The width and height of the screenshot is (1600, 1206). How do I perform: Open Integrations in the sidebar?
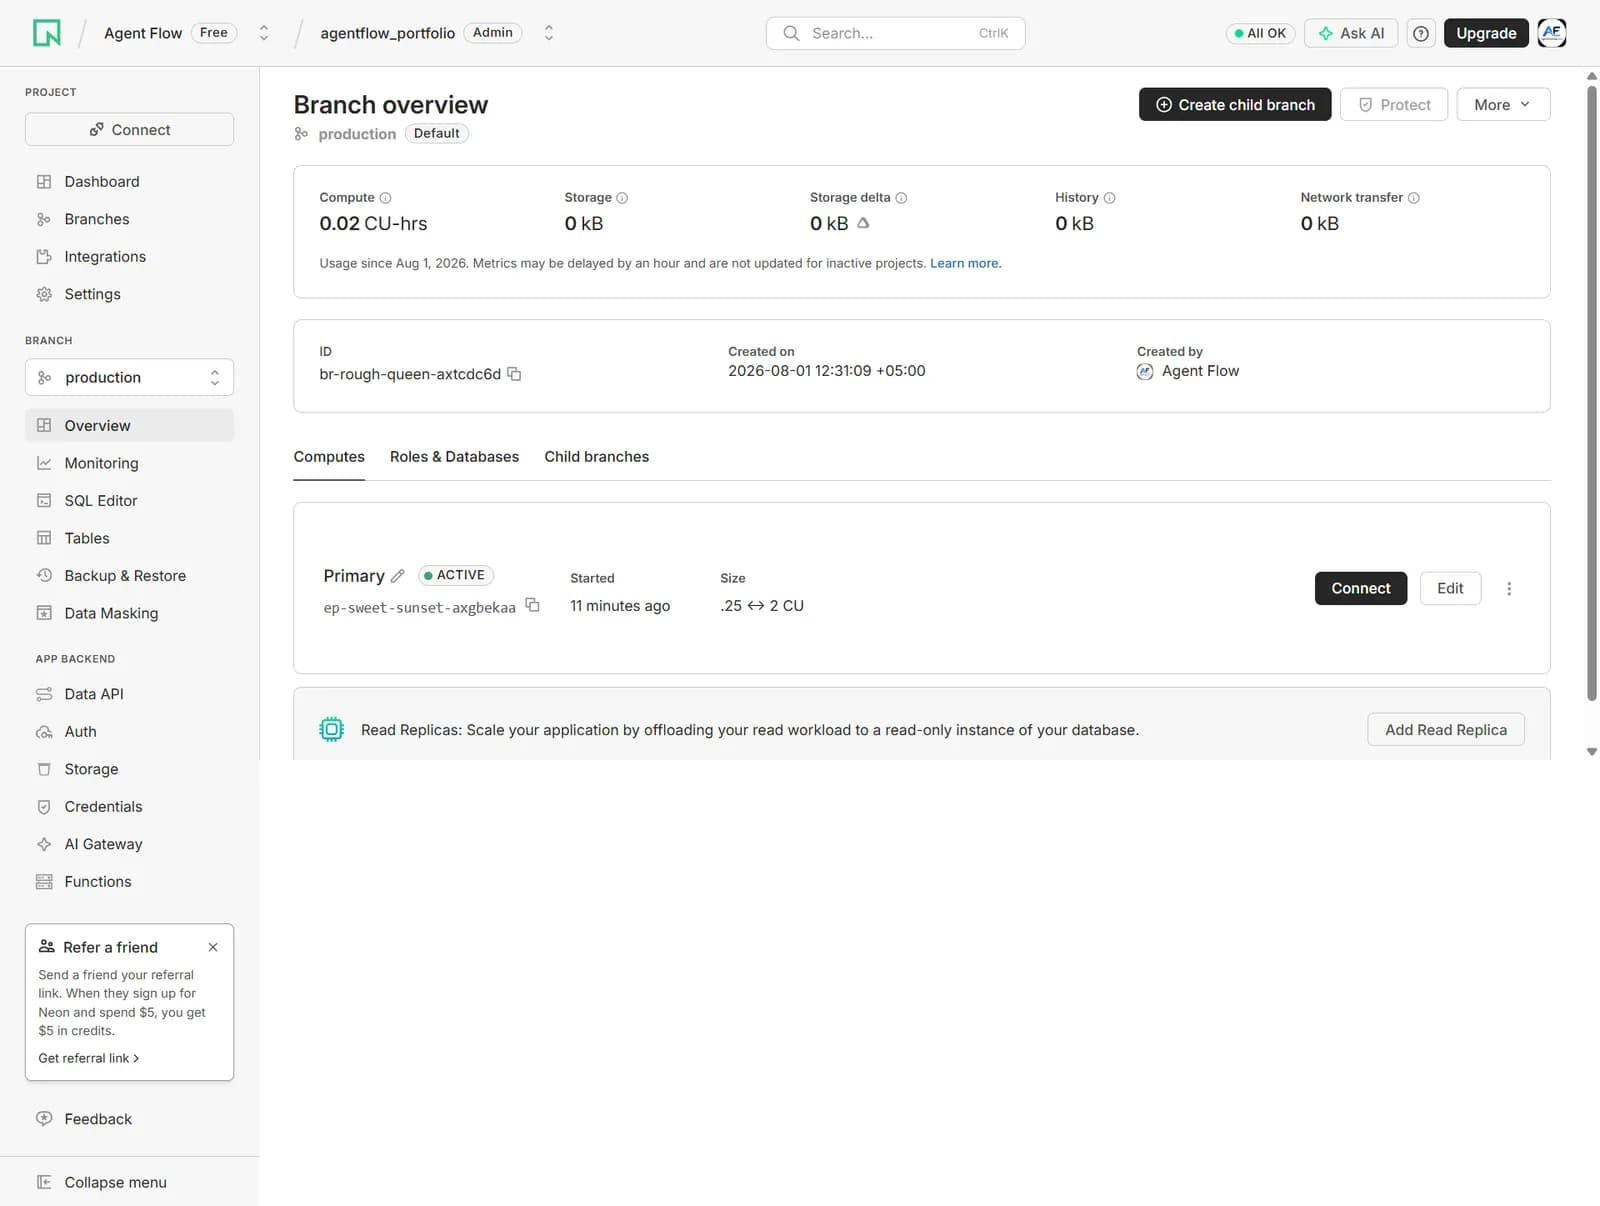point(130,257)
